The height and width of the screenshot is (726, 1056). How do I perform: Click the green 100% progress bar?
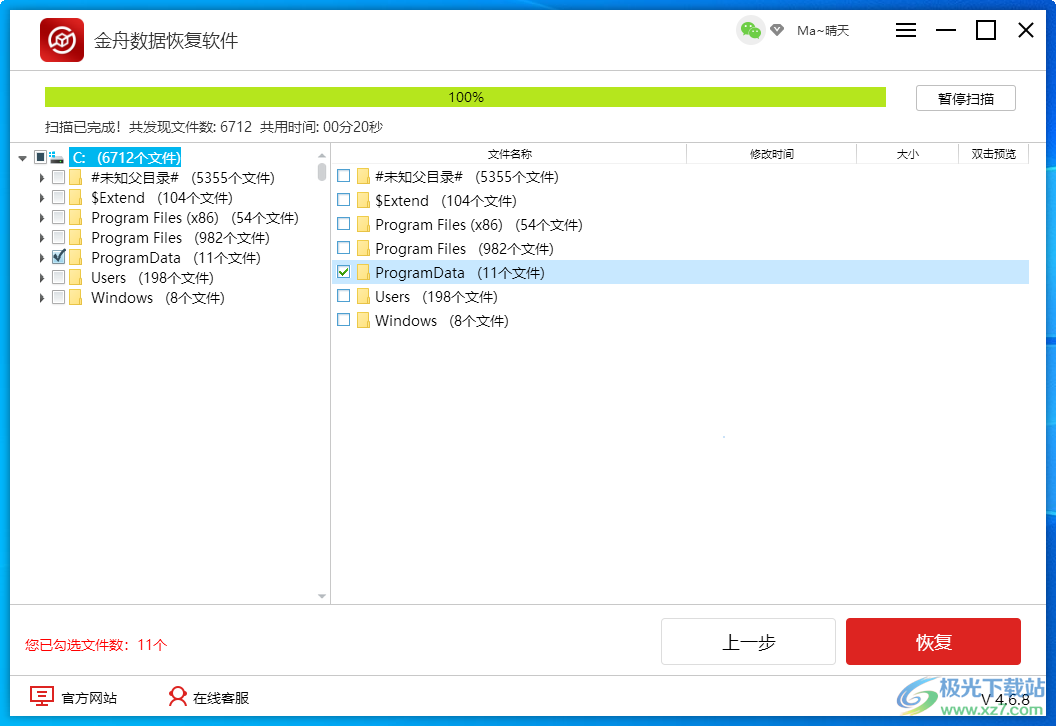(x=465, y=97)
